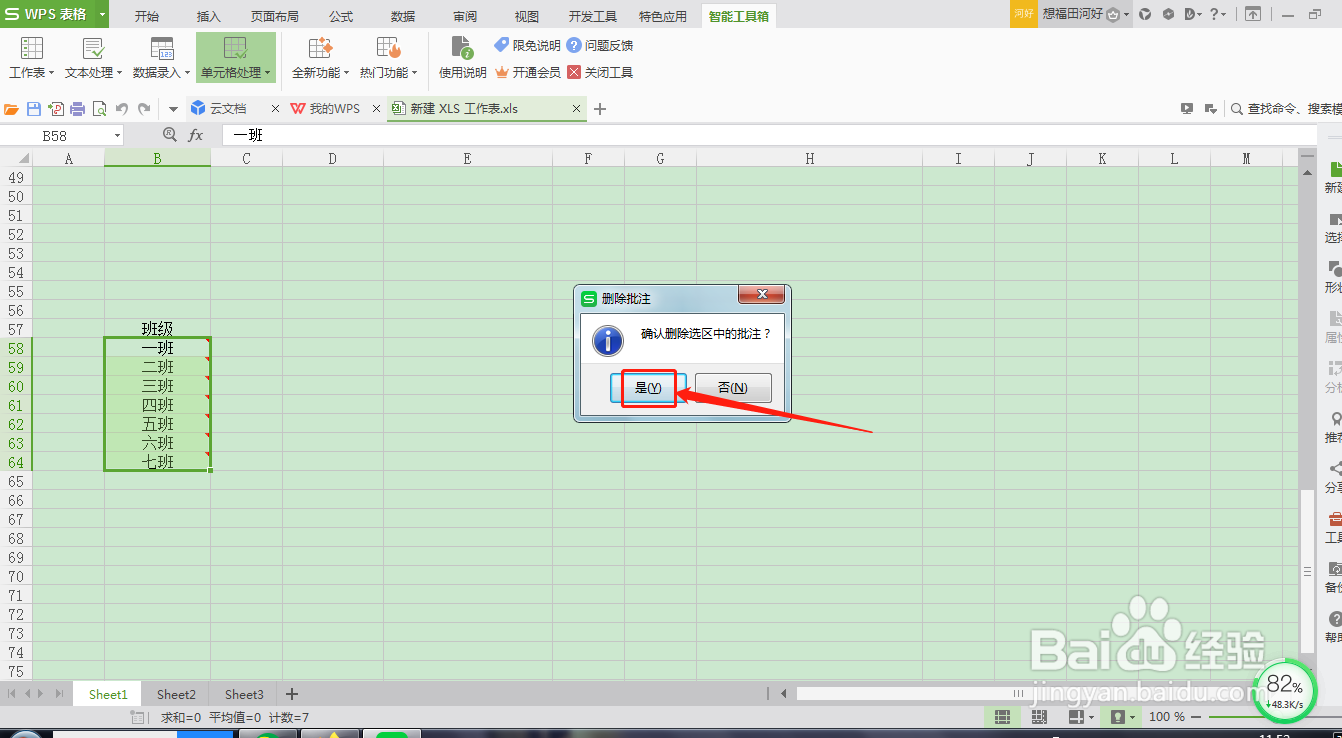Add a new sheet with the plus icon
This screenshot has width=1342, height=738.
292,693
